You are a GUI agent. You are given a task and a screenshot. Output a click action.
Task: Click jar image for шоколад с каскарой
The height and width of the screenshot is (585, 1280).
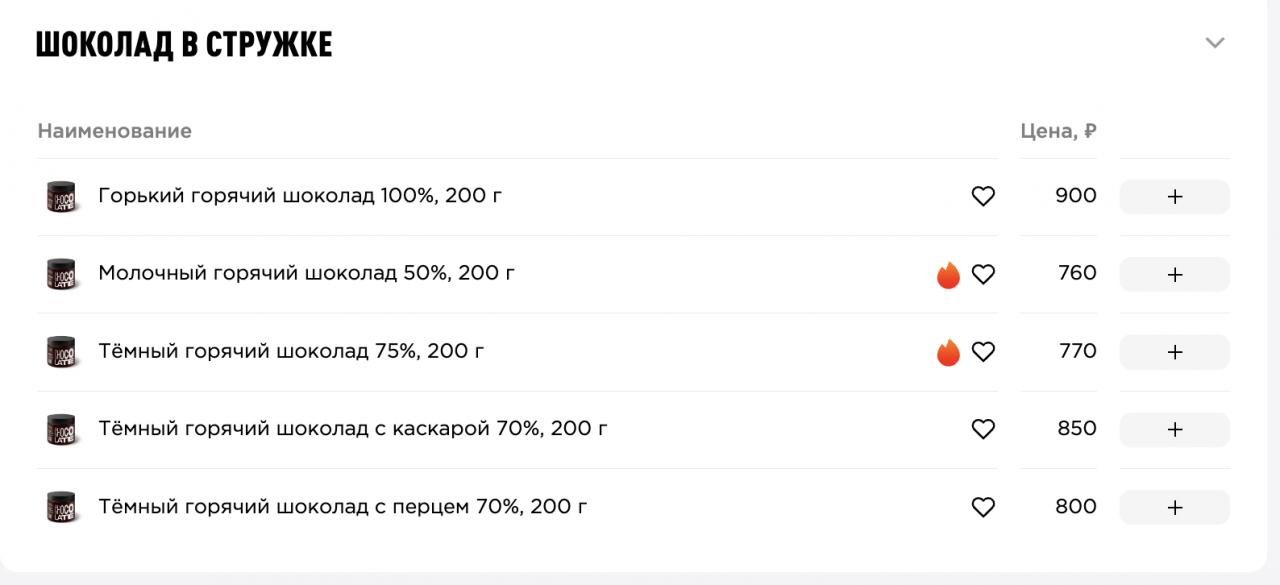pyautogui.click(x=61, y=429)
